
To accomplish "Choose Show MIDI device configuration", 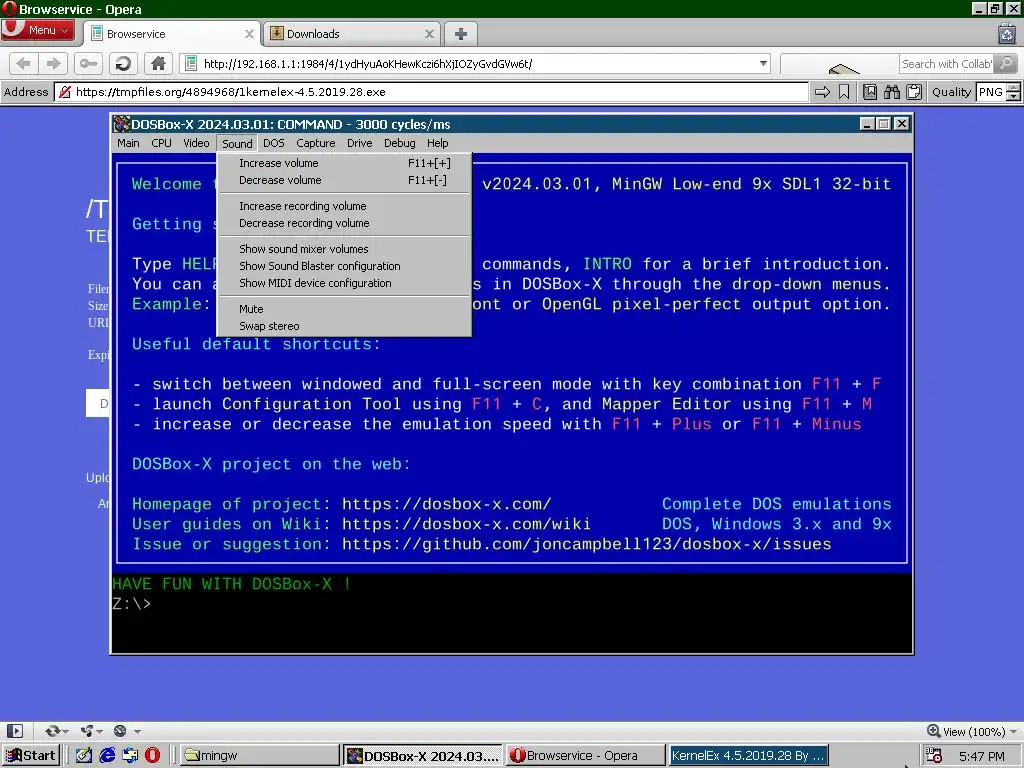I will pos(344,283).
